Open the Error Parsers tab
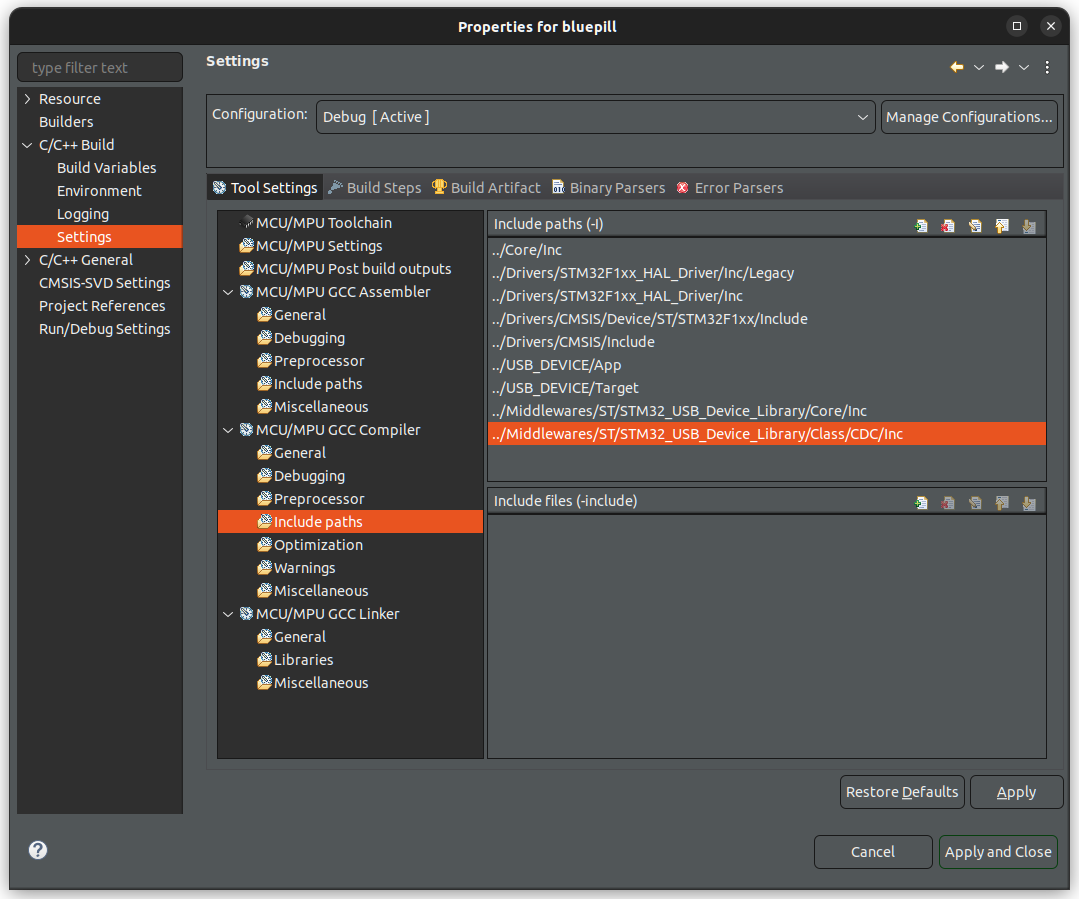Viewport: 1079px width, 899px height. click(729, 188)
